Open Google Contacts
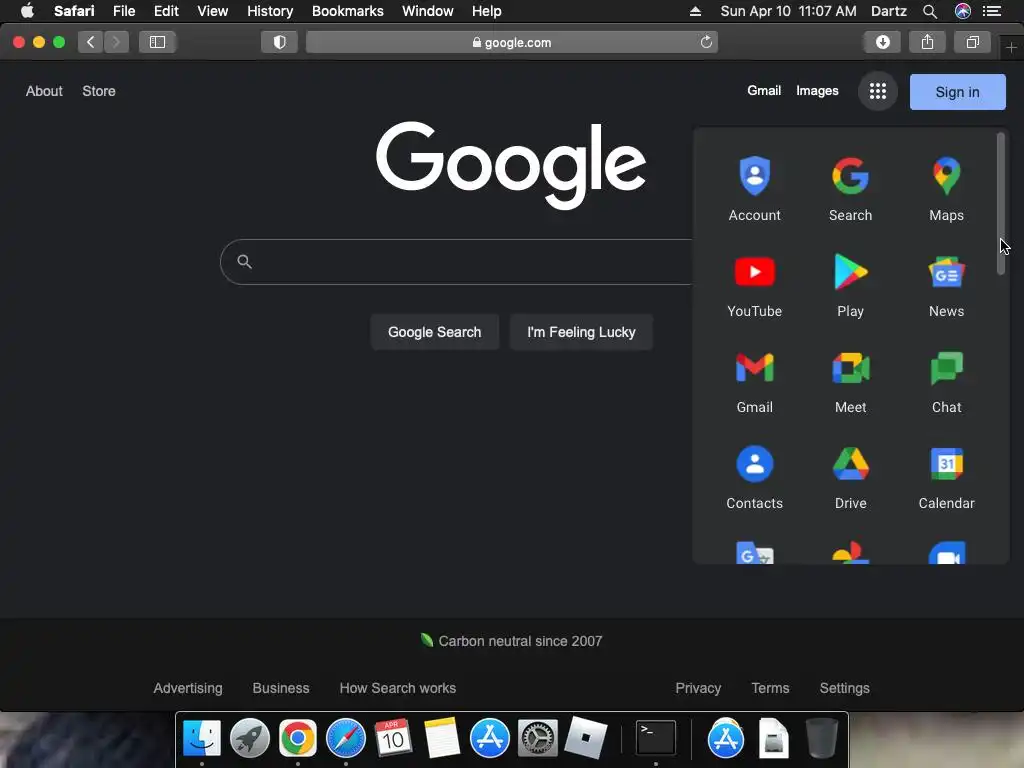1024x768 pixels. pyautogui.click(x=754, y=477)
